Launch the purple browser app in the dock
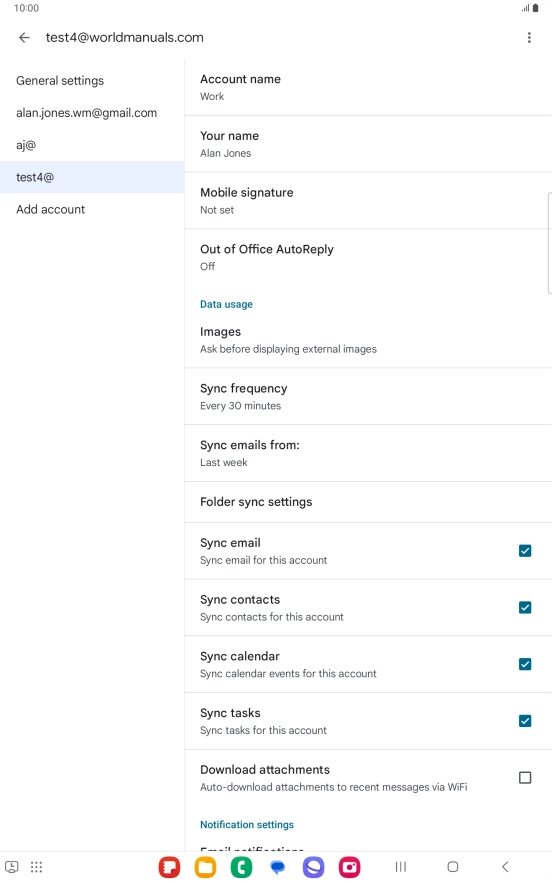Screen dimensions: 552x883 pyautogui.click(x=314, y=867)
